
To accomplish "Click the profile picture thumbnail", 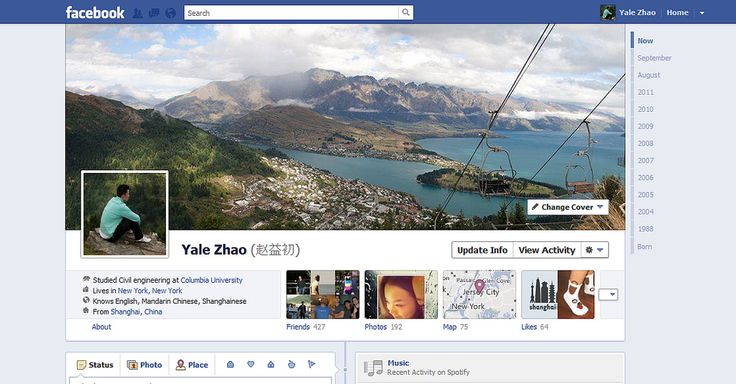I will 125,214.
